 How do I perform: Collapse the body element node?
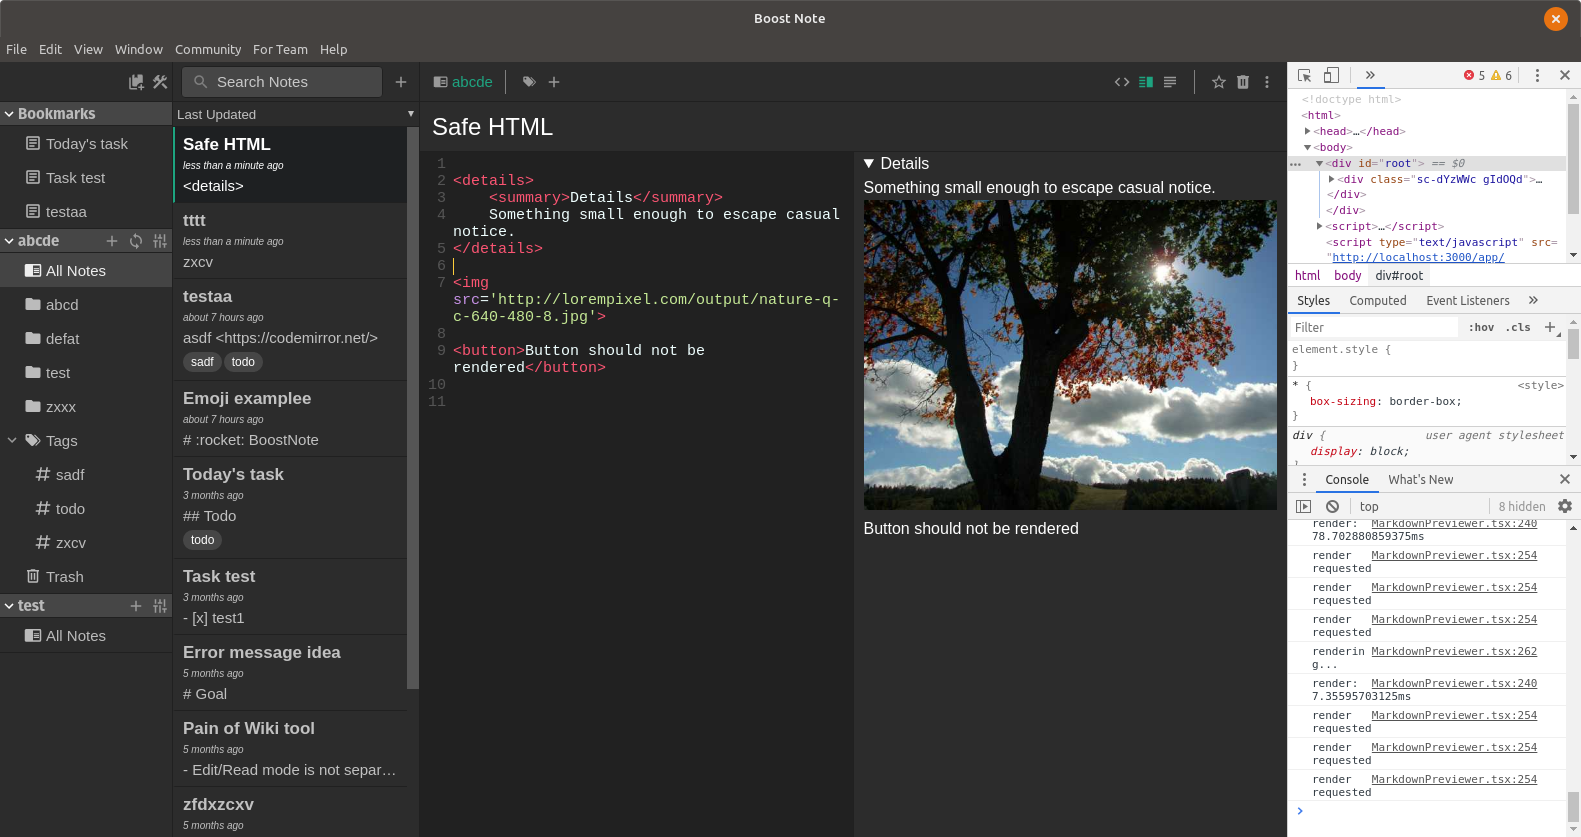pyautogui.click(x=1307, y=147)
